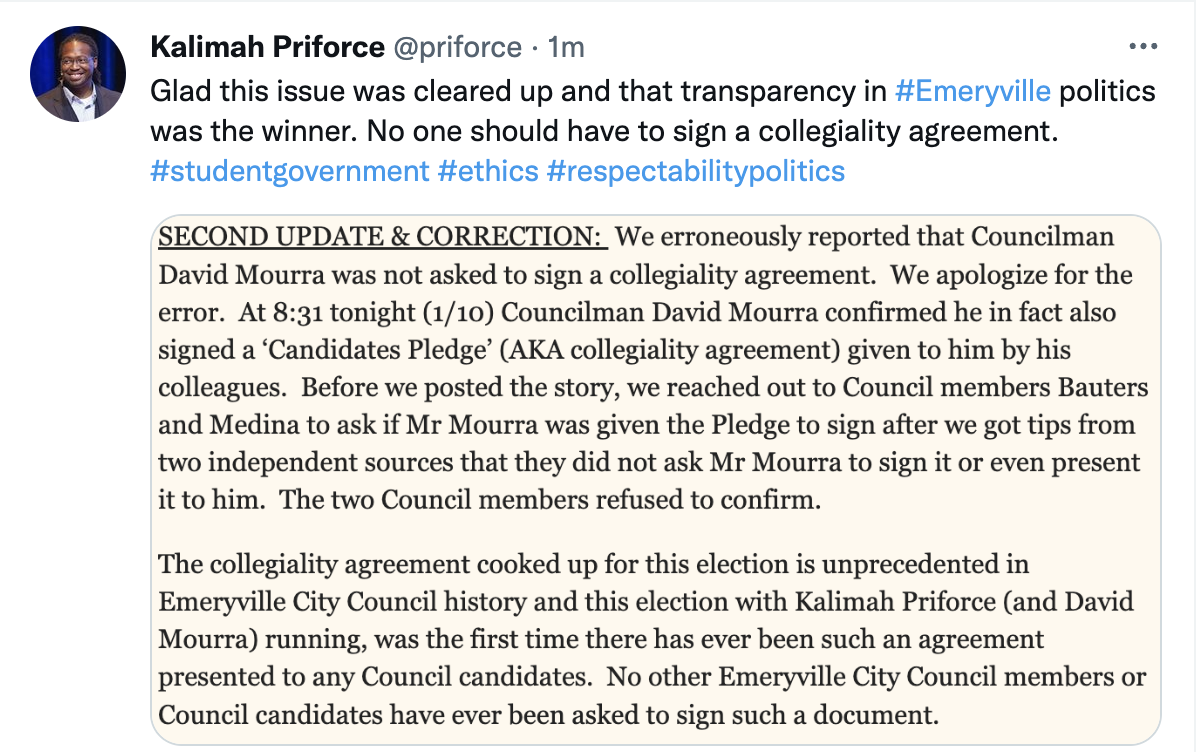The image size is (1196, 752).
Task: Follow the #Emeryville hashtag
Action: point(972,91)
